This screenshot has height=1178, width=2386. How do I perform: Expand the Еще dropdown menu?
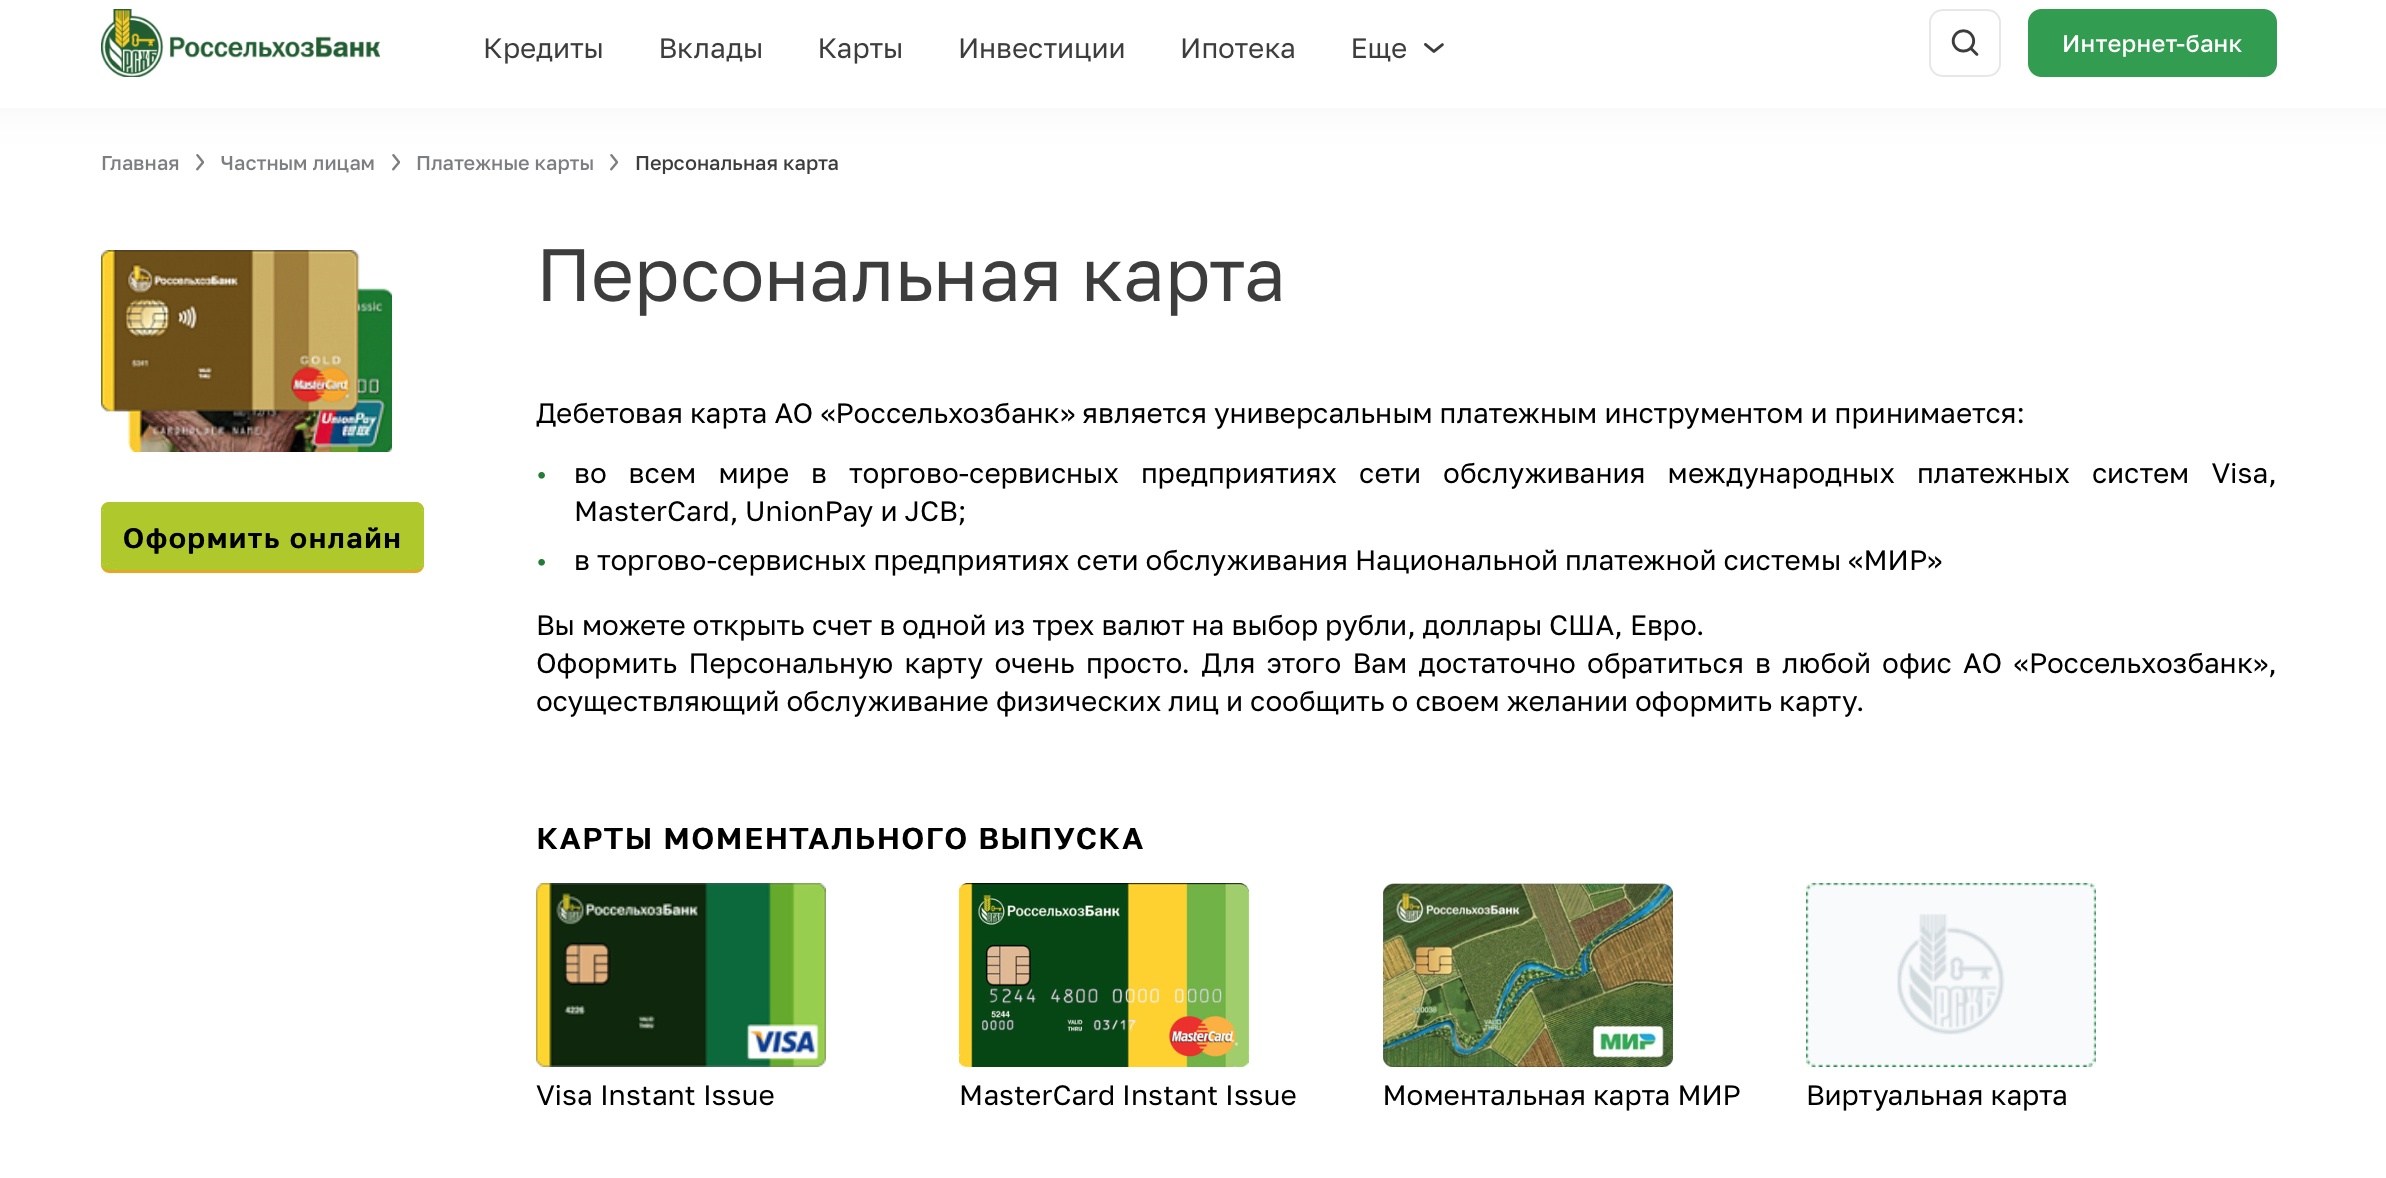[x=1397, y=48]
